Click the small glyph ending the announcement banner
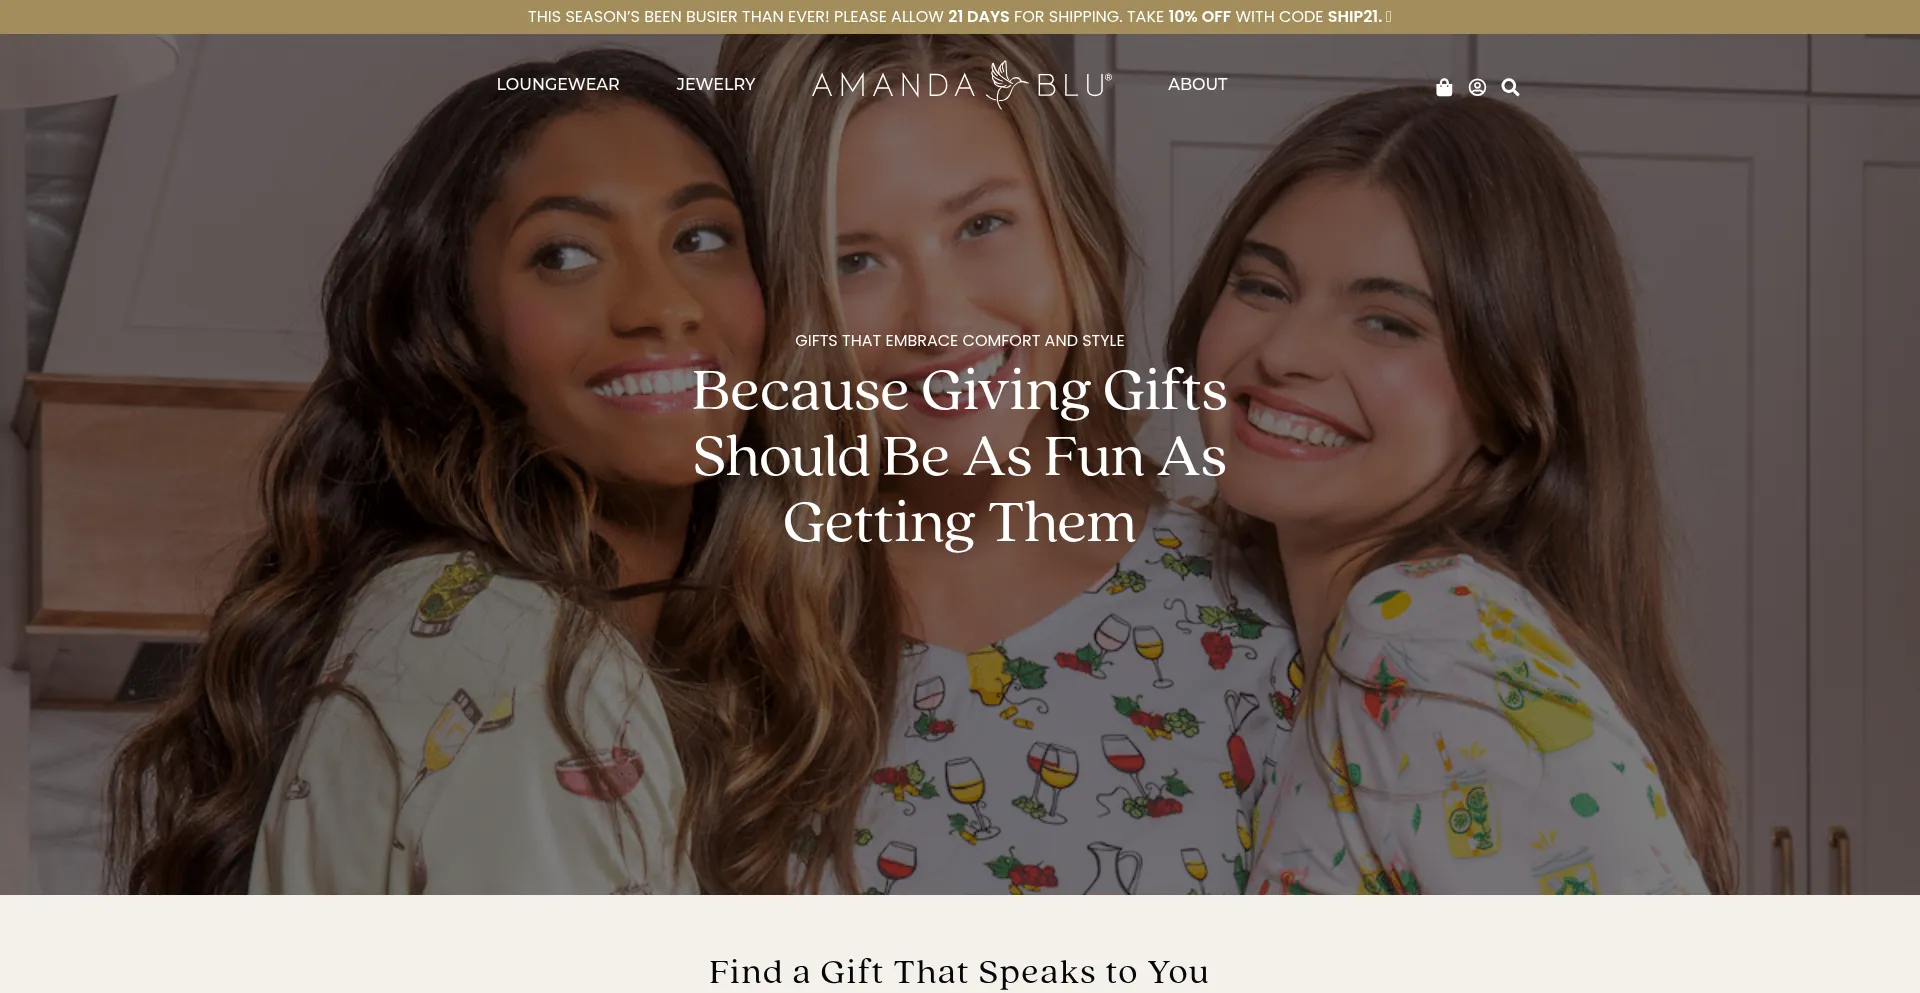This screenshot has width=1920, height=993. point(1388,17)
